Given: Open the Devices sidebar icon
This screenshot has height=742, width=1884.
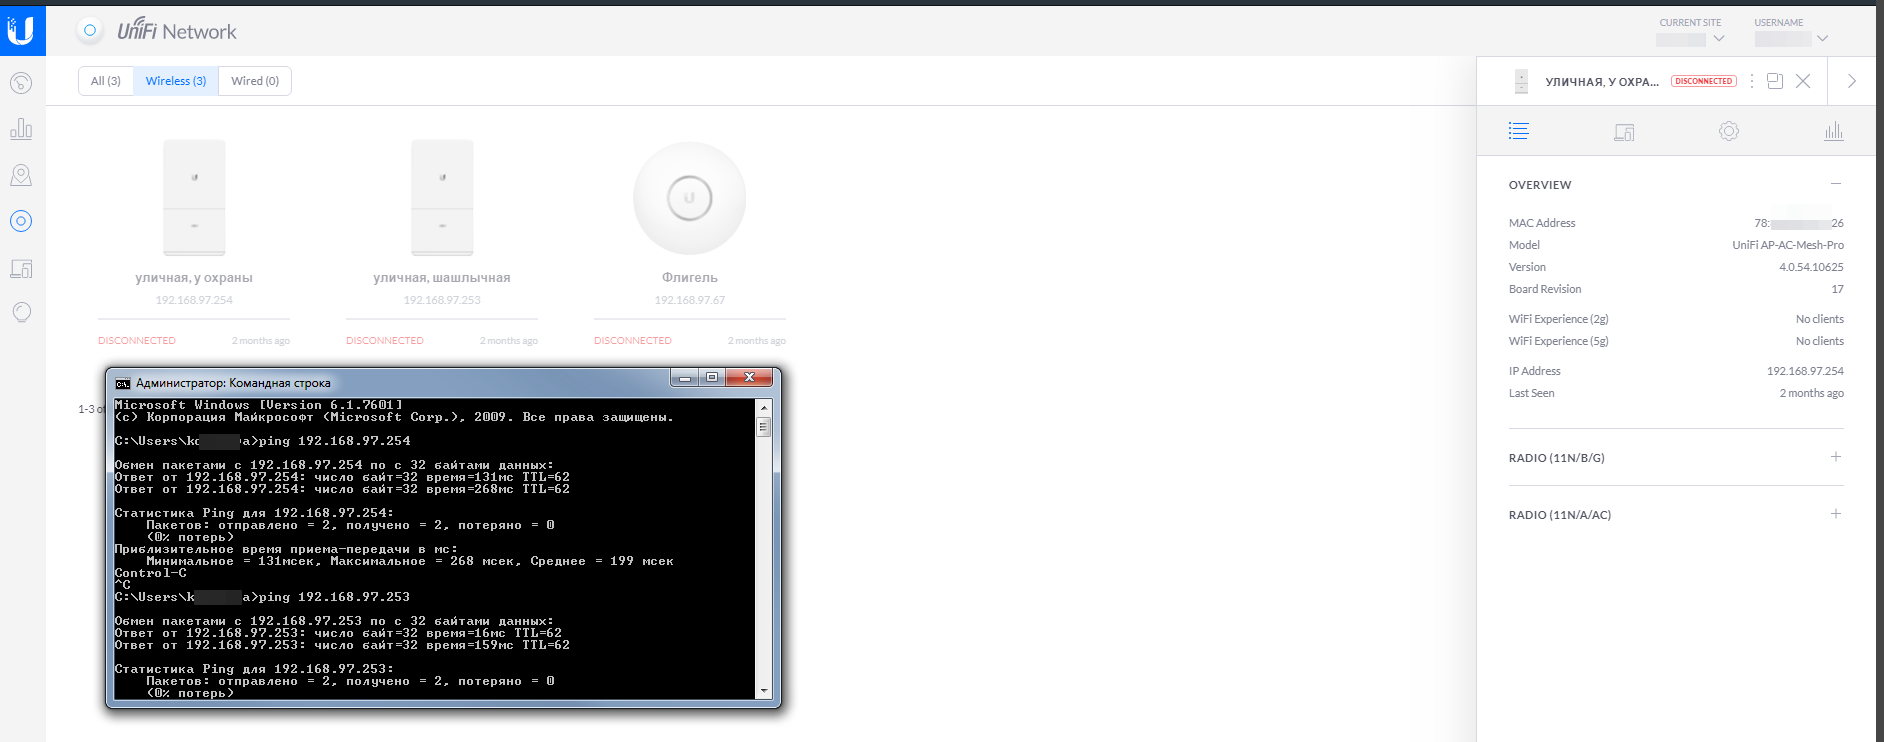Looking at the screenshot, I should click(21, 221).
